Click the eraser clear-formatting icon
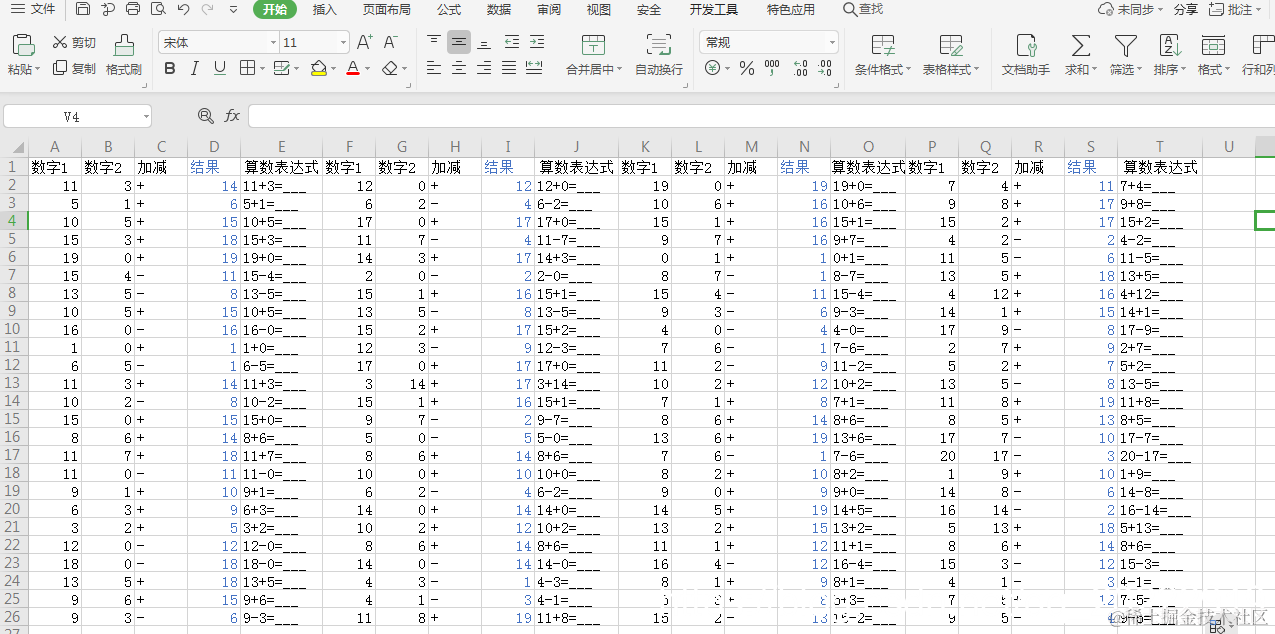The image size is (1275, 634). click(391, 68)
